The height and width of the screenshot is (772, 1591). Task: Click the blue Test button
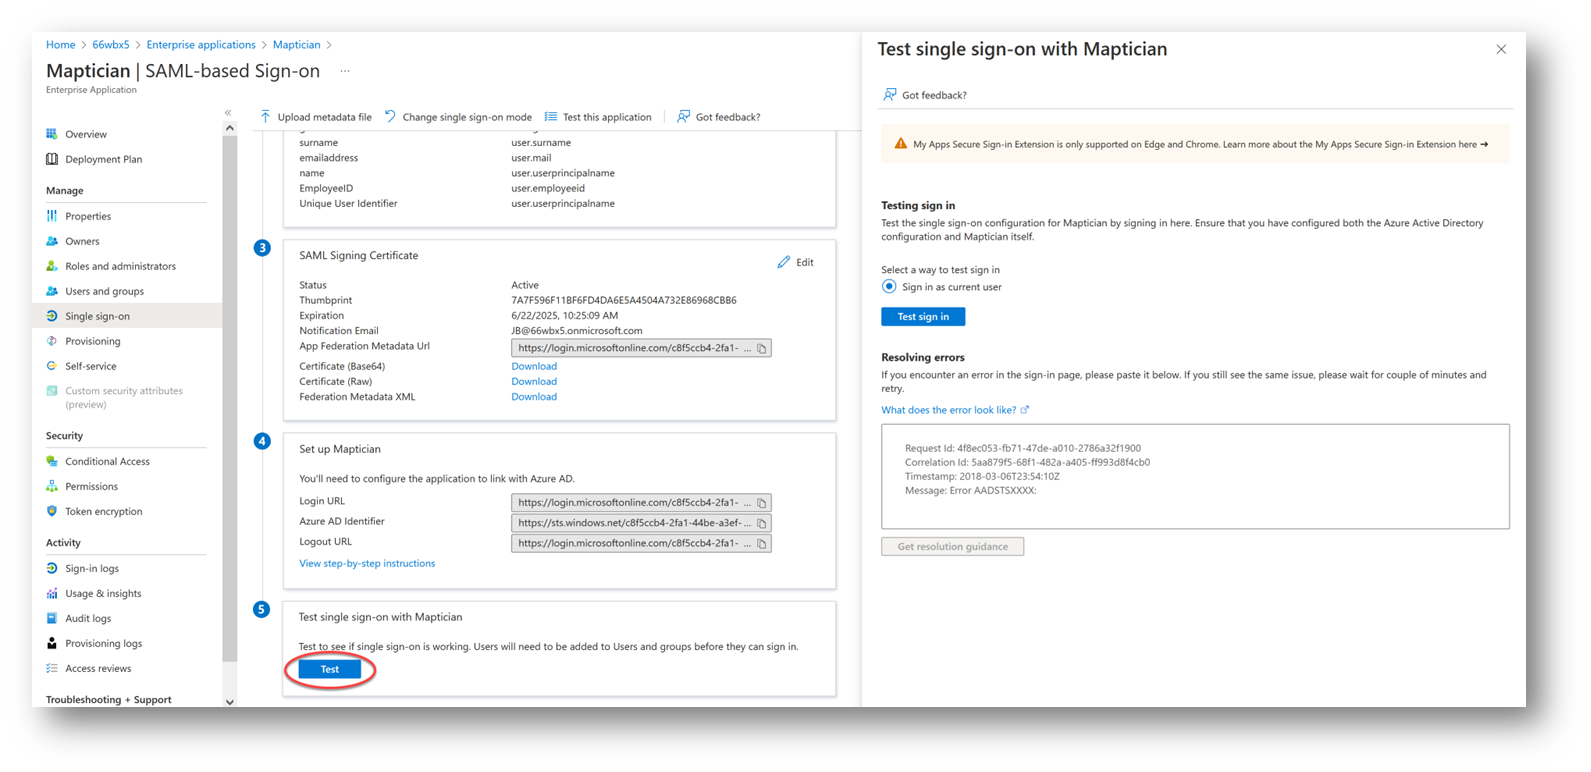[x=330, y=669]
